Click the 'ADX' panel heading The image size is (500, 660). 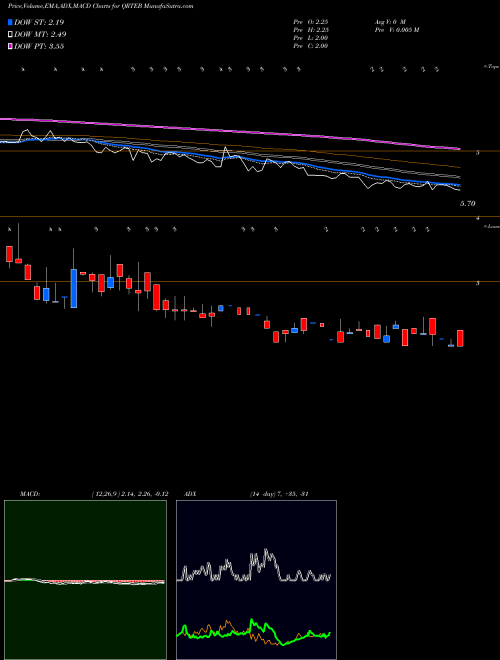coord(190,494)
